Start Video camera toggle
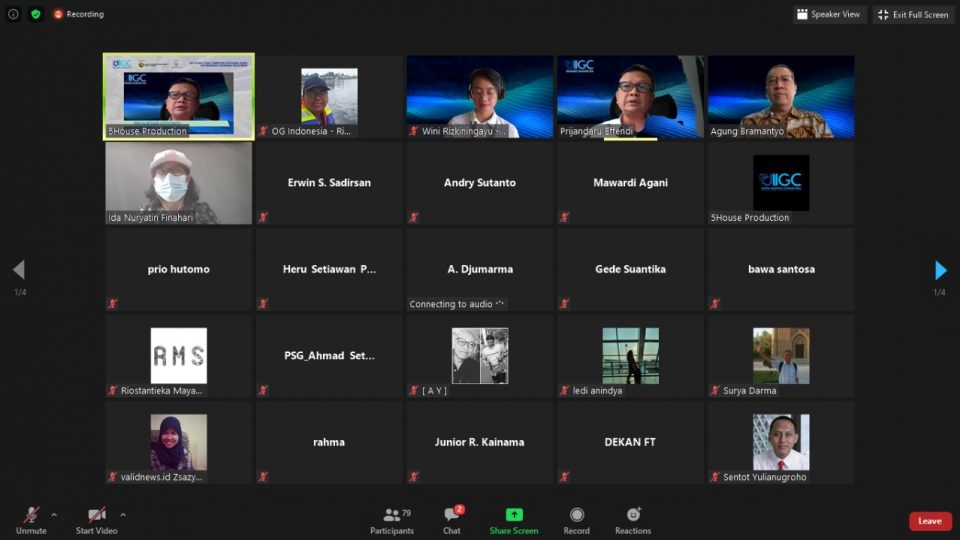Viewport: 960px width, 540px height. point(97,515)
